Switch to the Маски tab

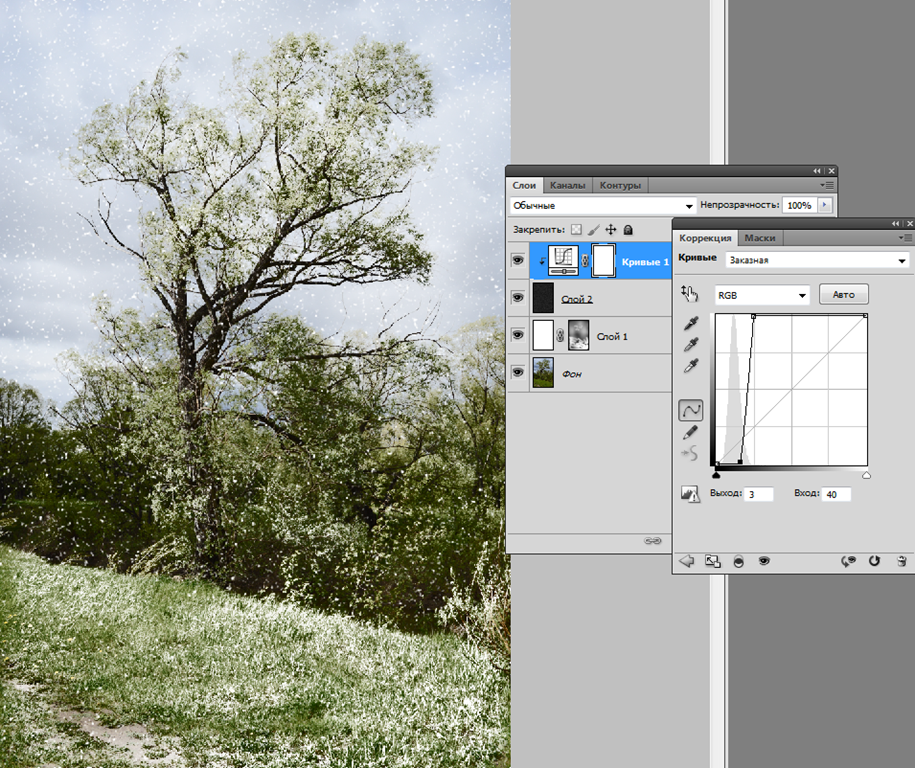[x=760, y=238]
